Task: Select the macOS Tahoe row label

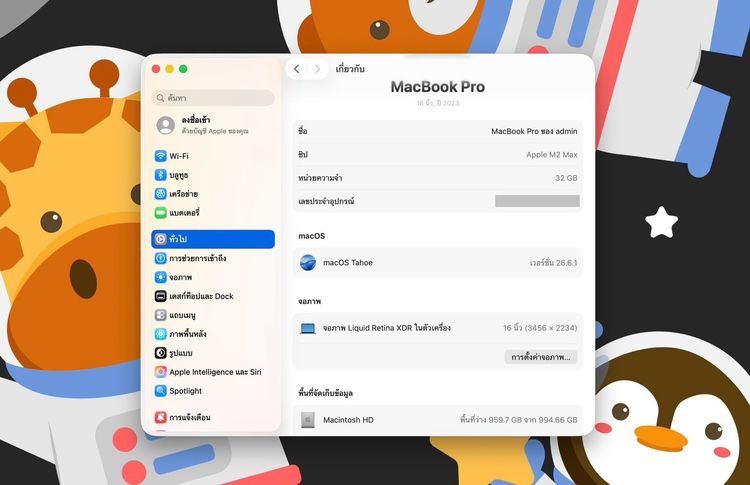Action: [x=348, y=263]
